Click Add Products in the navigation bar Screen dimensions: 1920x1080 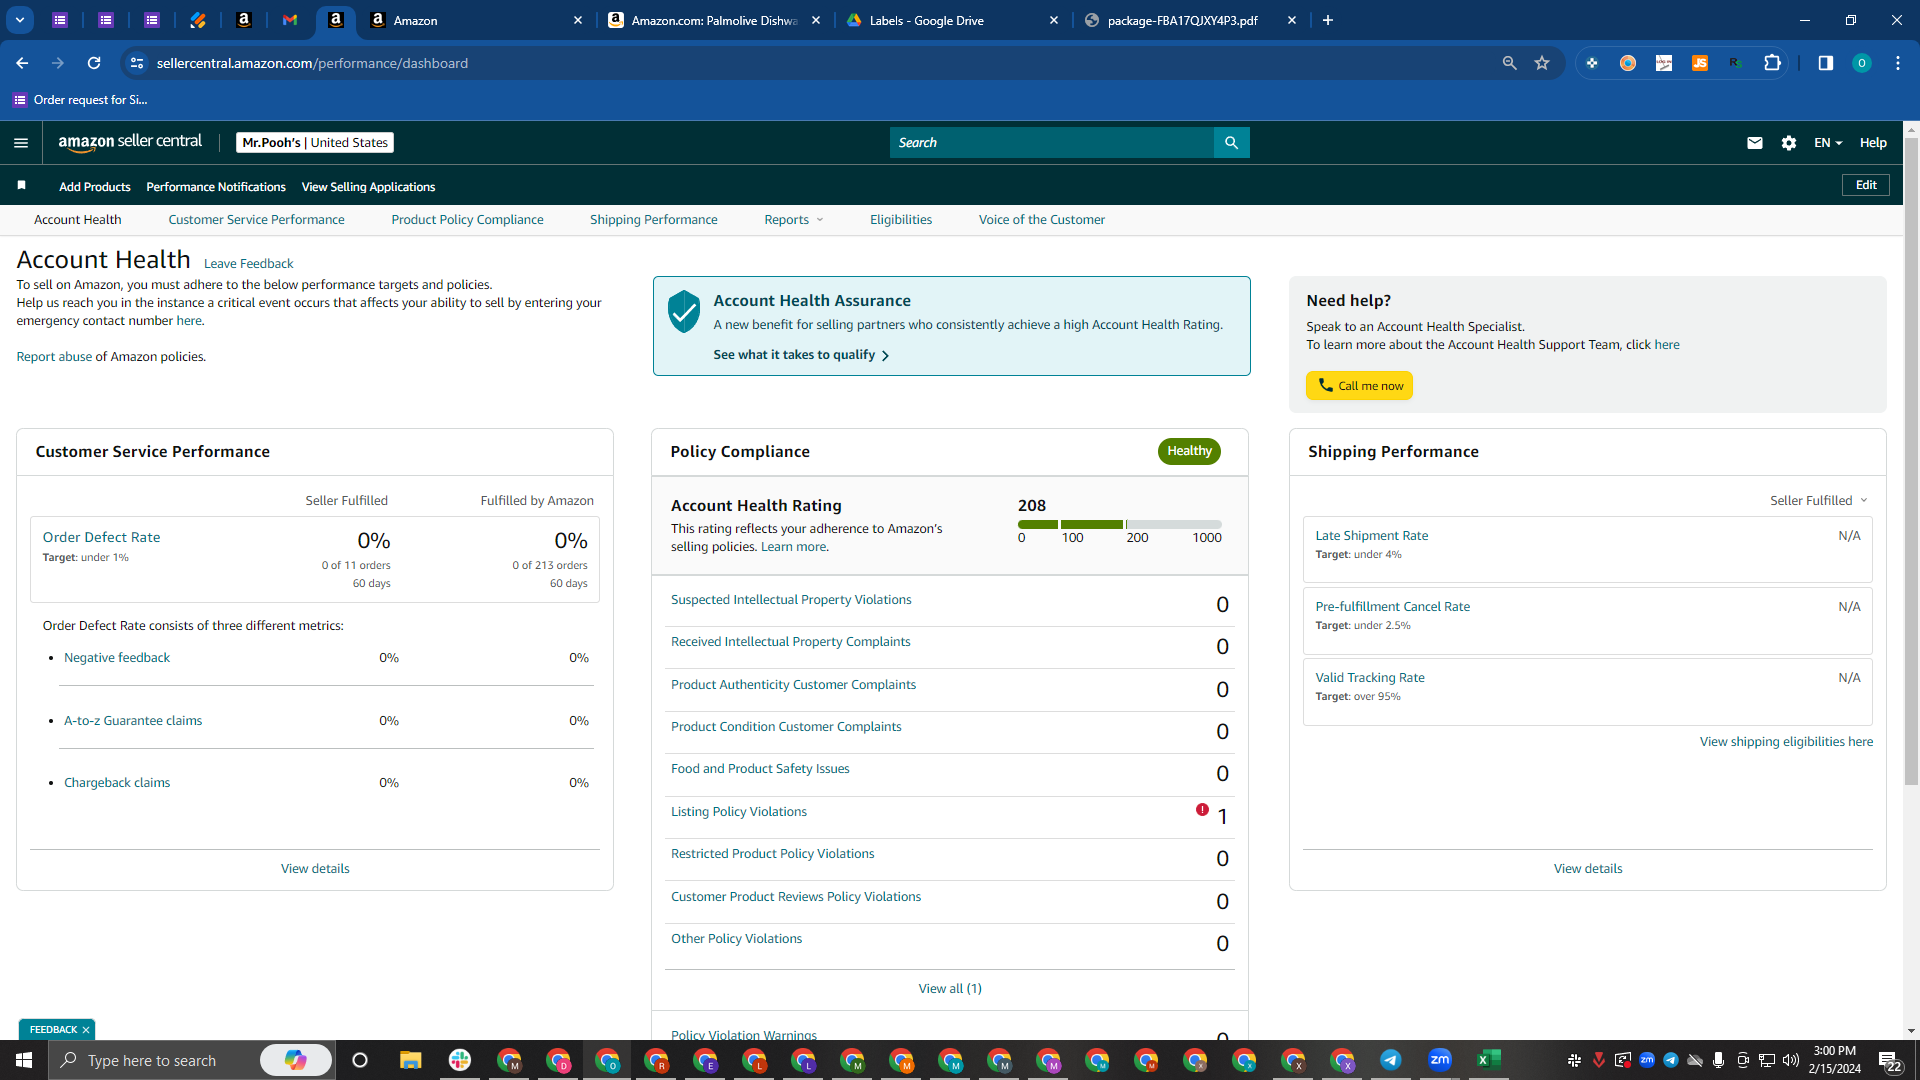click(x=95, y=187)
